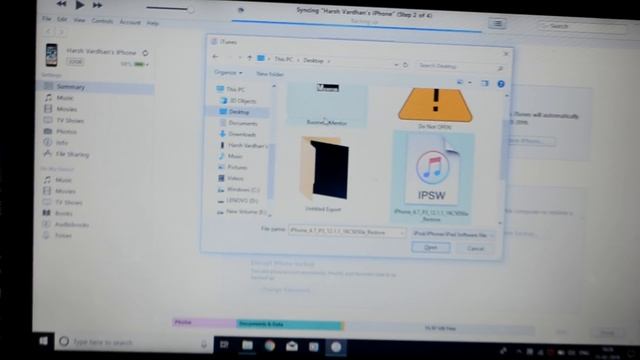Image resolution: width=640 pixels, height=360 pixels.
Task: Click the fast-forward button in iTunes
Action: pyautogui.click(x=98, y=5)
